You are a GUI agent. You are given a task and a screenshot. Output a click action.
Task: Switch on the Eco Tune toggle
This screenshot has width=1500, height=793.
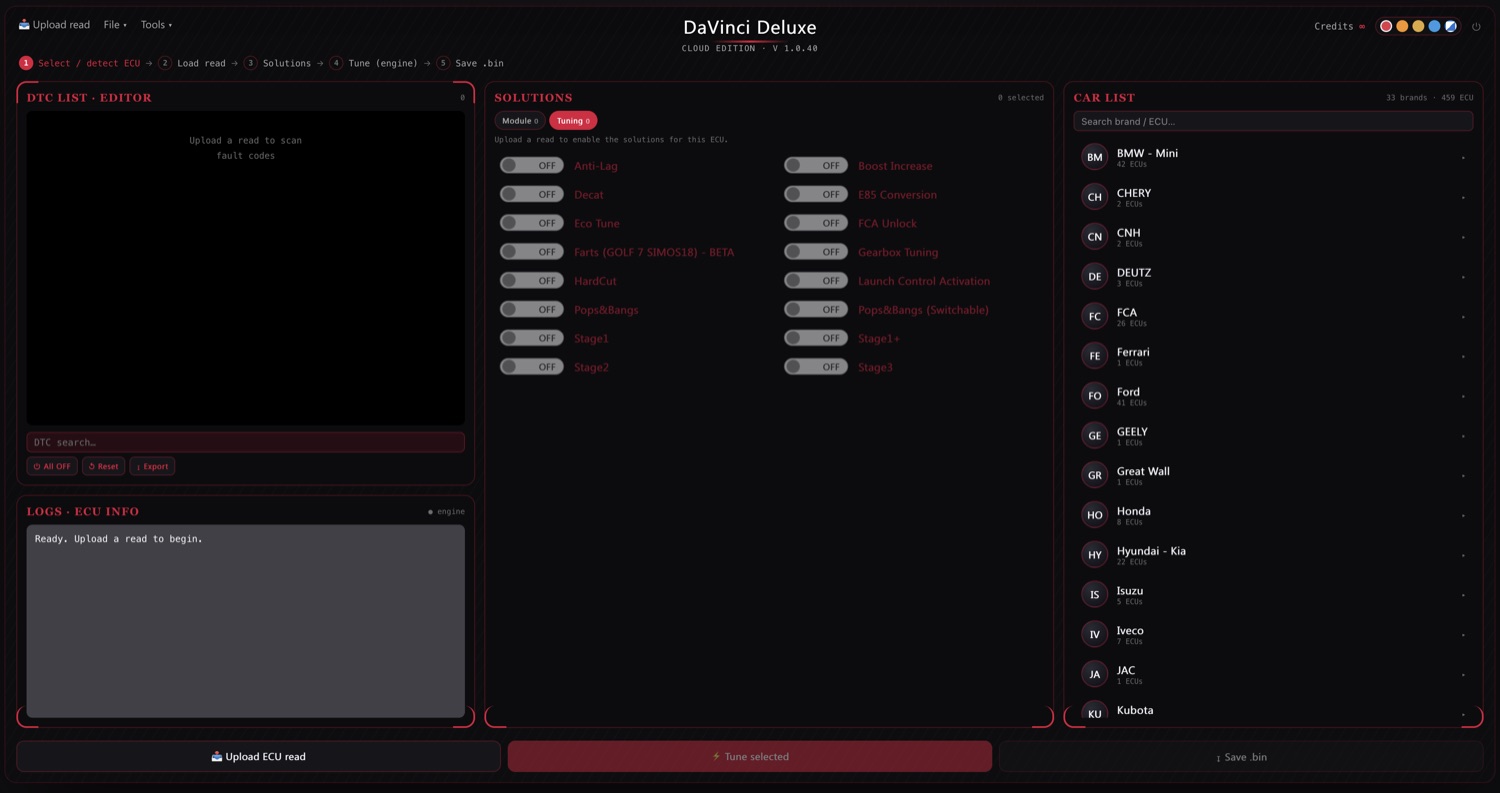click(x=532, y=223)
